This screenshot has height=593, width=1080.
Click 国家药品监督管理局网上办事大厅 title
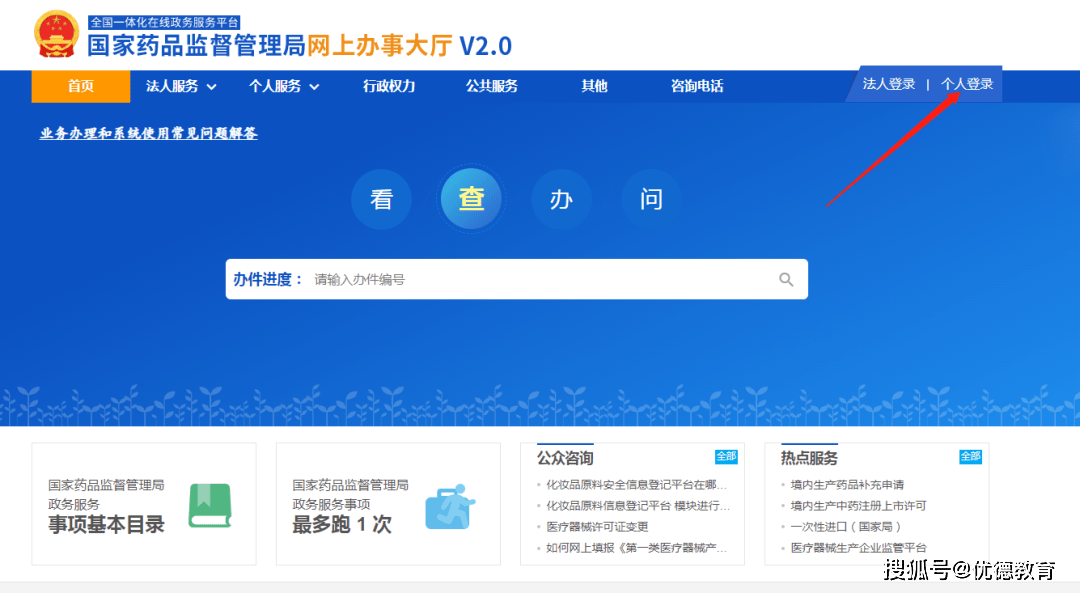tap(300, 46)
